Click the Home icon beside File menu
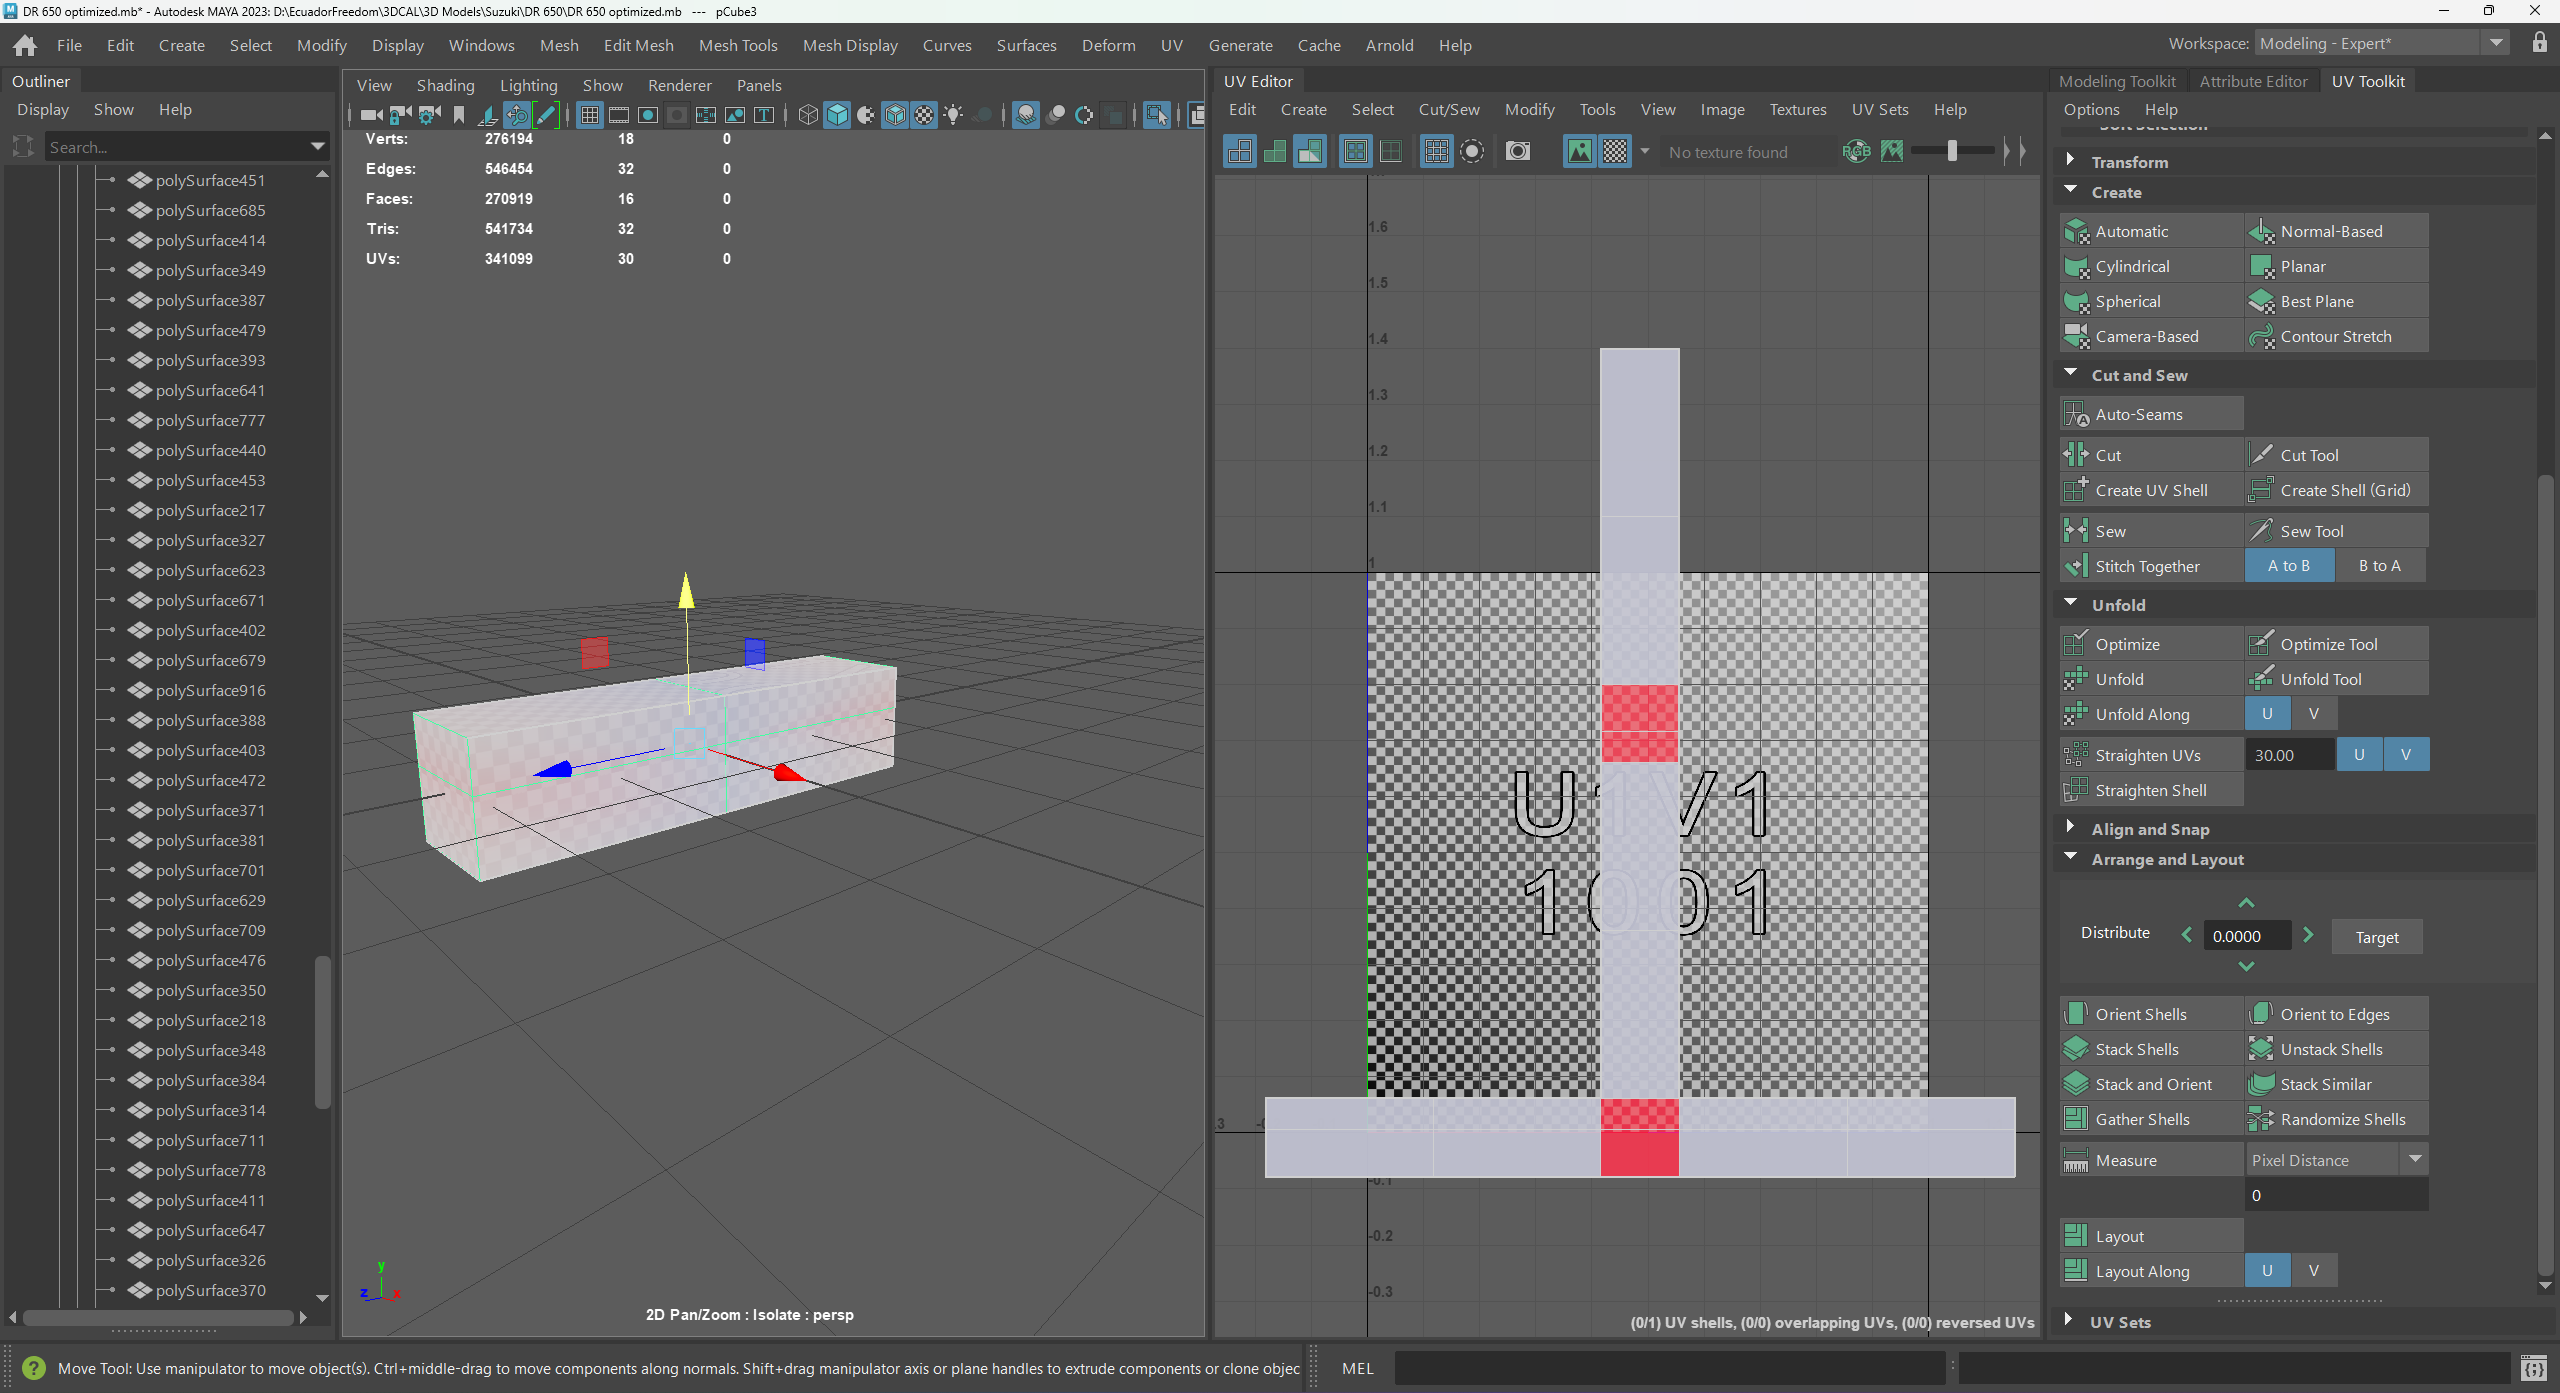The image size is (2560, 1393). 25,45
